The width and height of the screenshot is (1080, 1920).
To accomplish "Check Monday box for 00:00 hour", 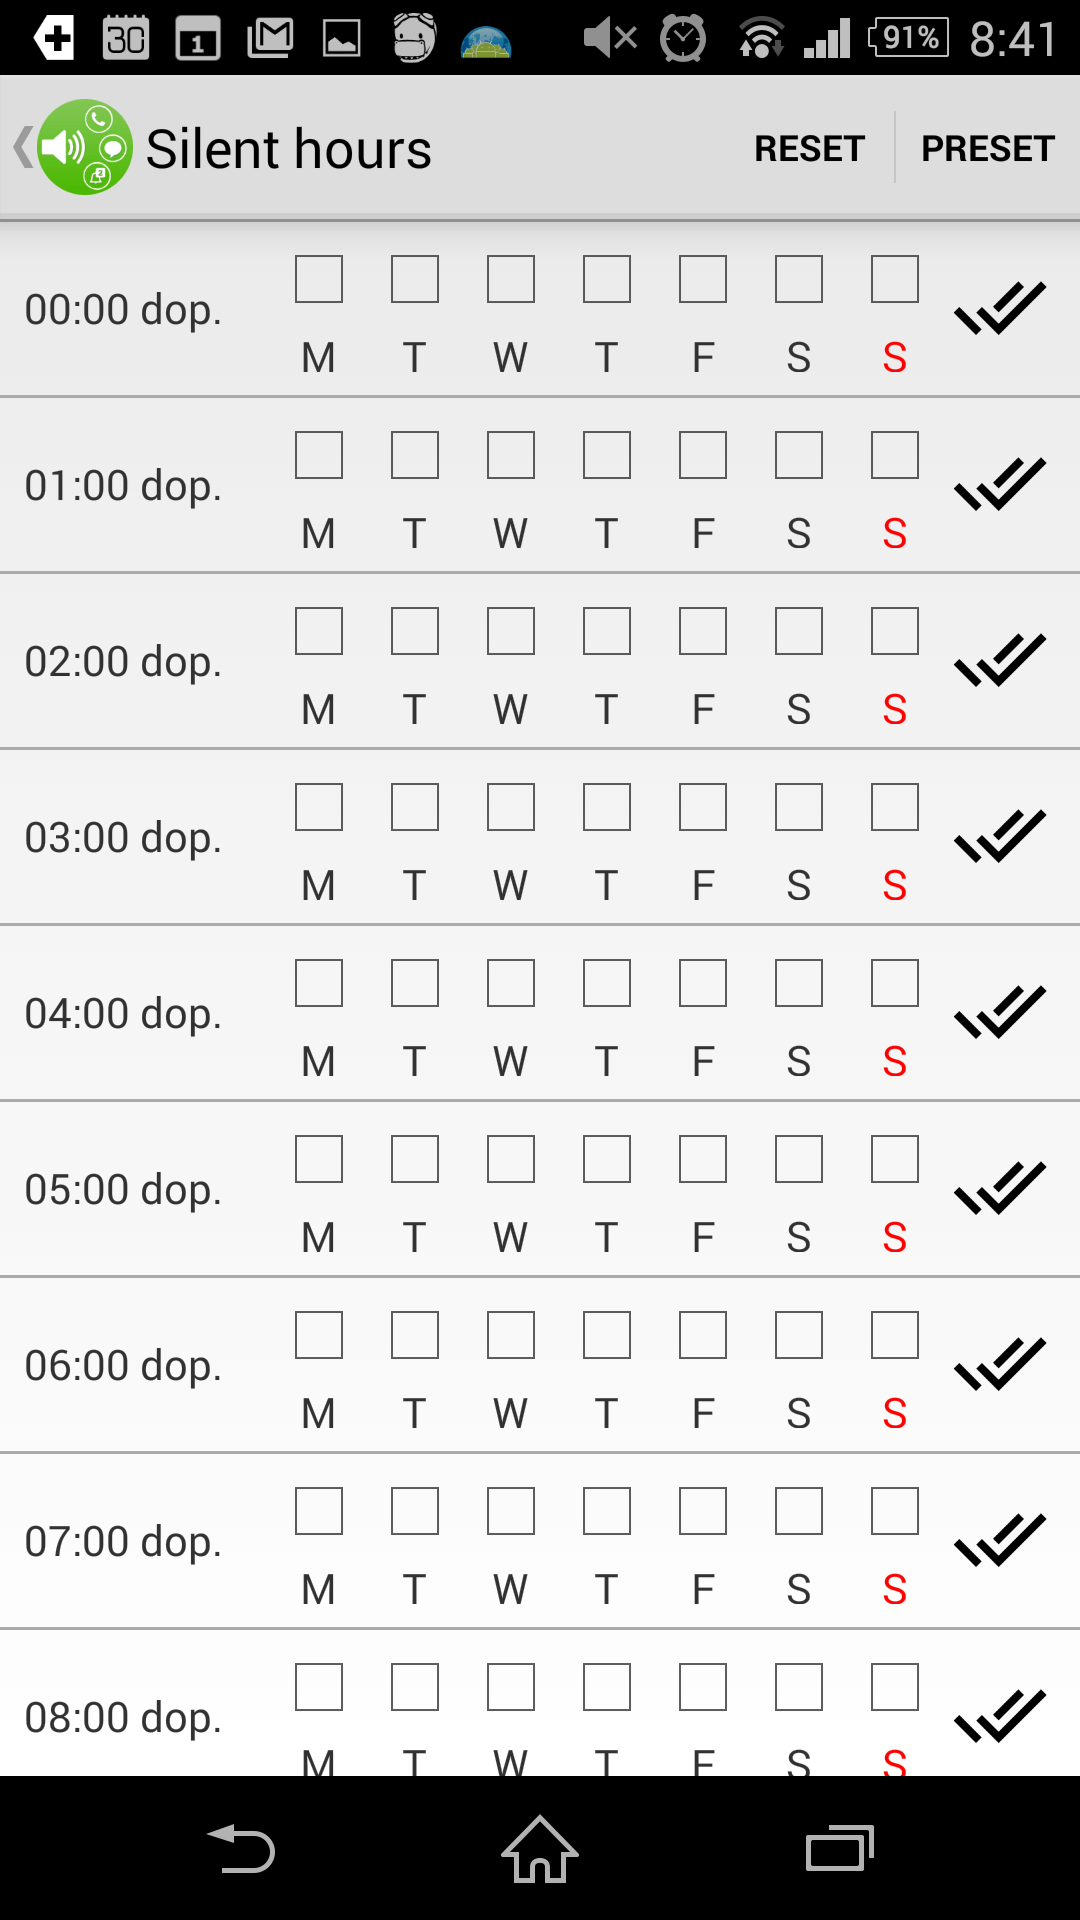I will click(319, 279).
